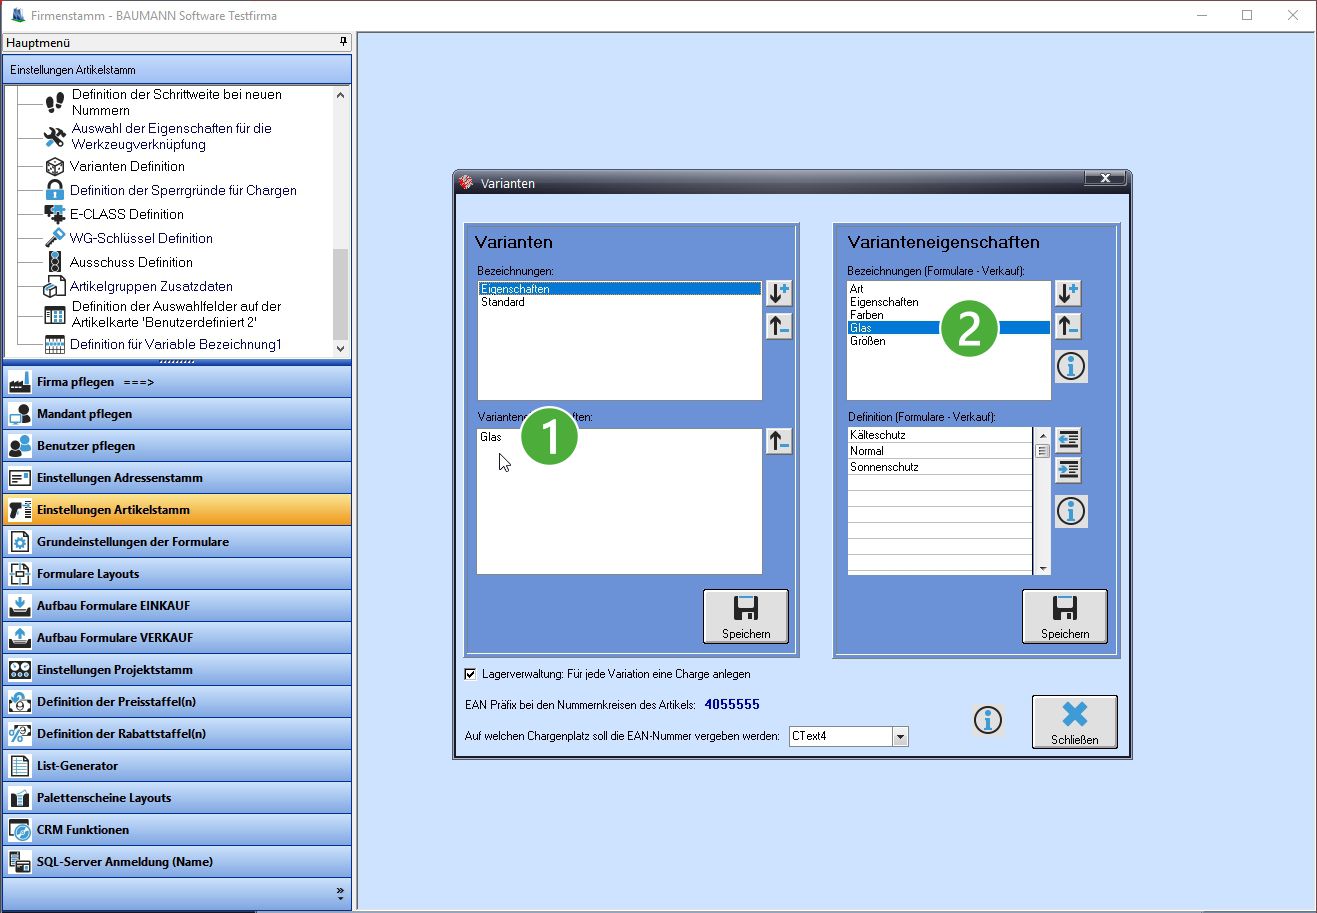Click the Variable Bezeichnung1 grid icon
Screen dimensions: 1317x913
coord(55,344)
